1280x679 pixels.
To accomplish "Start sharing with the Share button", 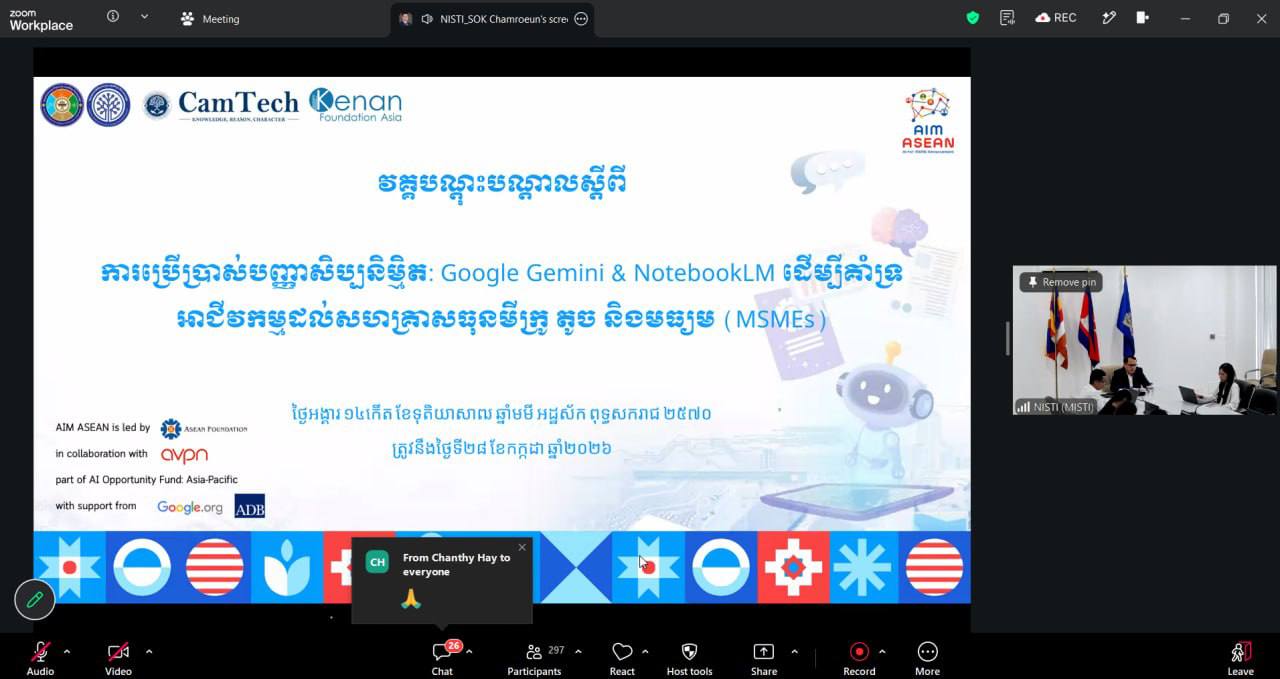I will tap(764, 658).
